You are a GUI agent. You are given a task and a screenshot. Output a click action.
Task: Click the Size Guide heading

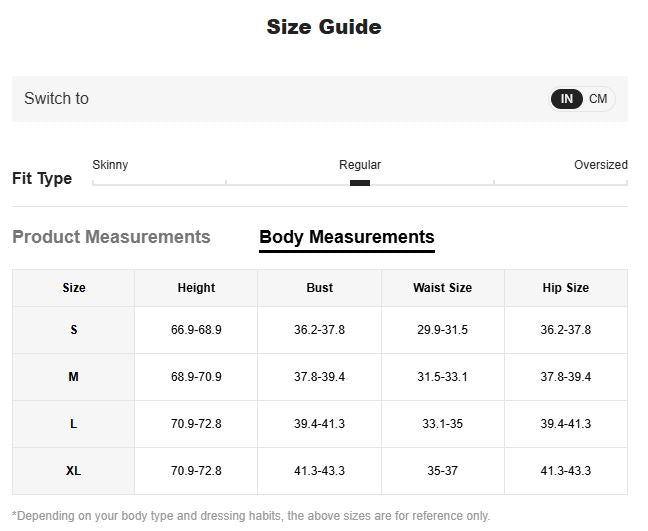[x=323, y=27]
